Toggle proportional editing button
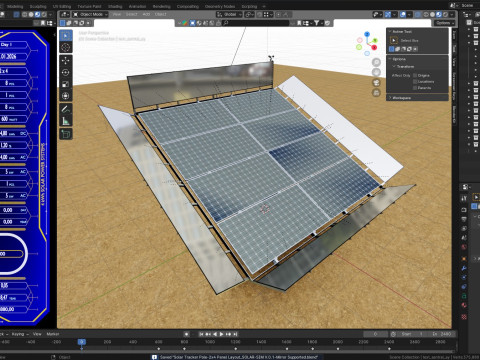The height and width of the screenshot is (360, 480). tap(278, 14)
